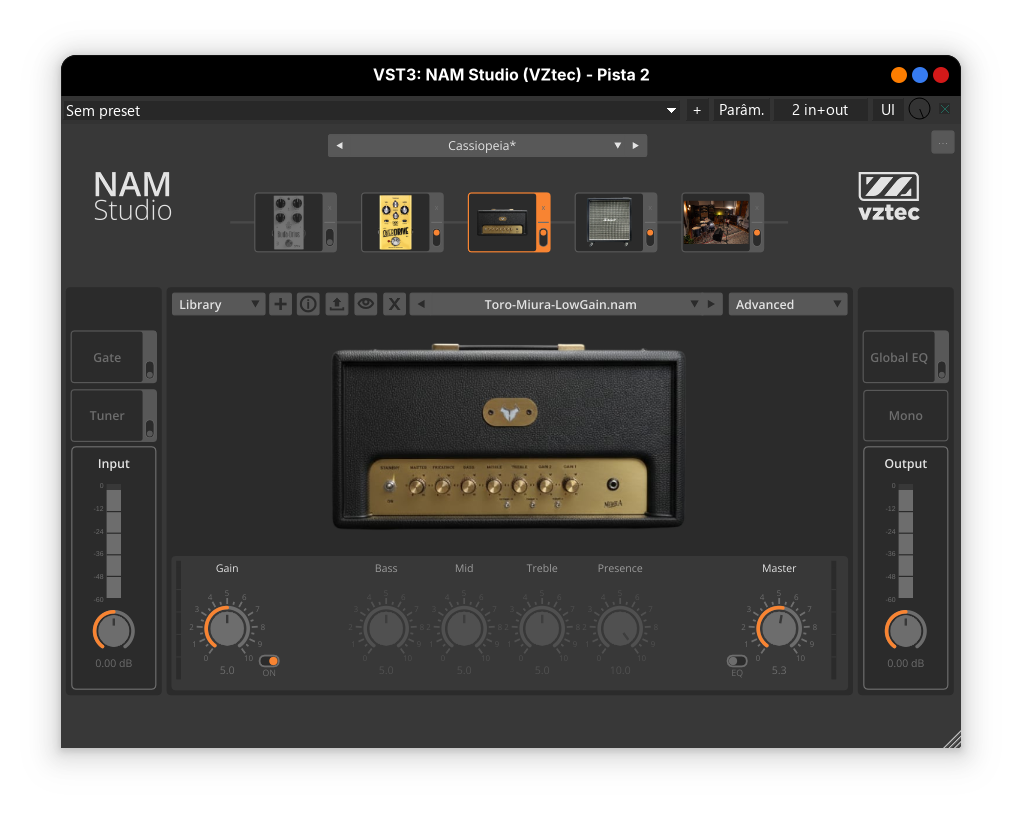Viewport: 1022px width, 815px height.
Task: Click the 2 in+out routing button
Action: tap(820, 110)
